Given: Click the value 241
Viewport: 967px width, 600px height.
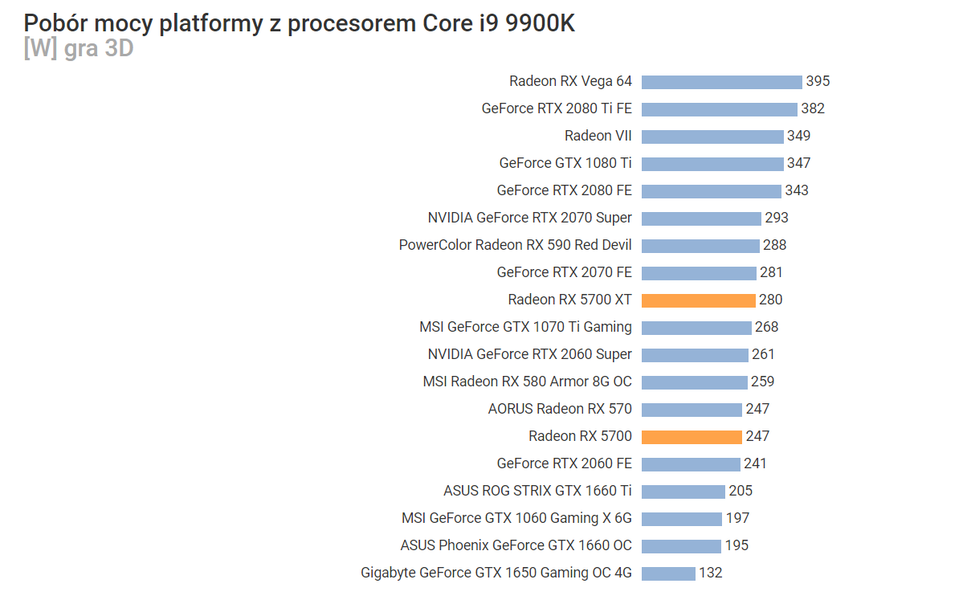Looking at the screenshot, I should point(755,463).
